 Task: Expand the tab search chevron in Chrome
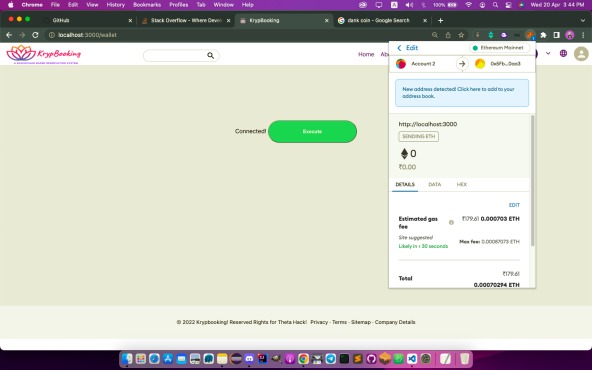pos(583,20)
